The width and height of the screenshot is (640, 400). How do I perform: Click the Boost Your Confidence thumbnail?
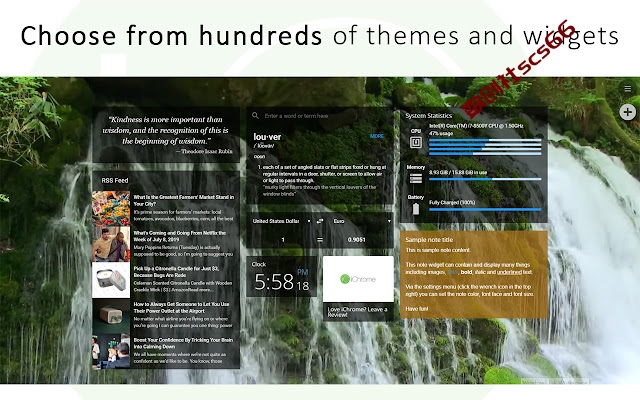[111, 351]
